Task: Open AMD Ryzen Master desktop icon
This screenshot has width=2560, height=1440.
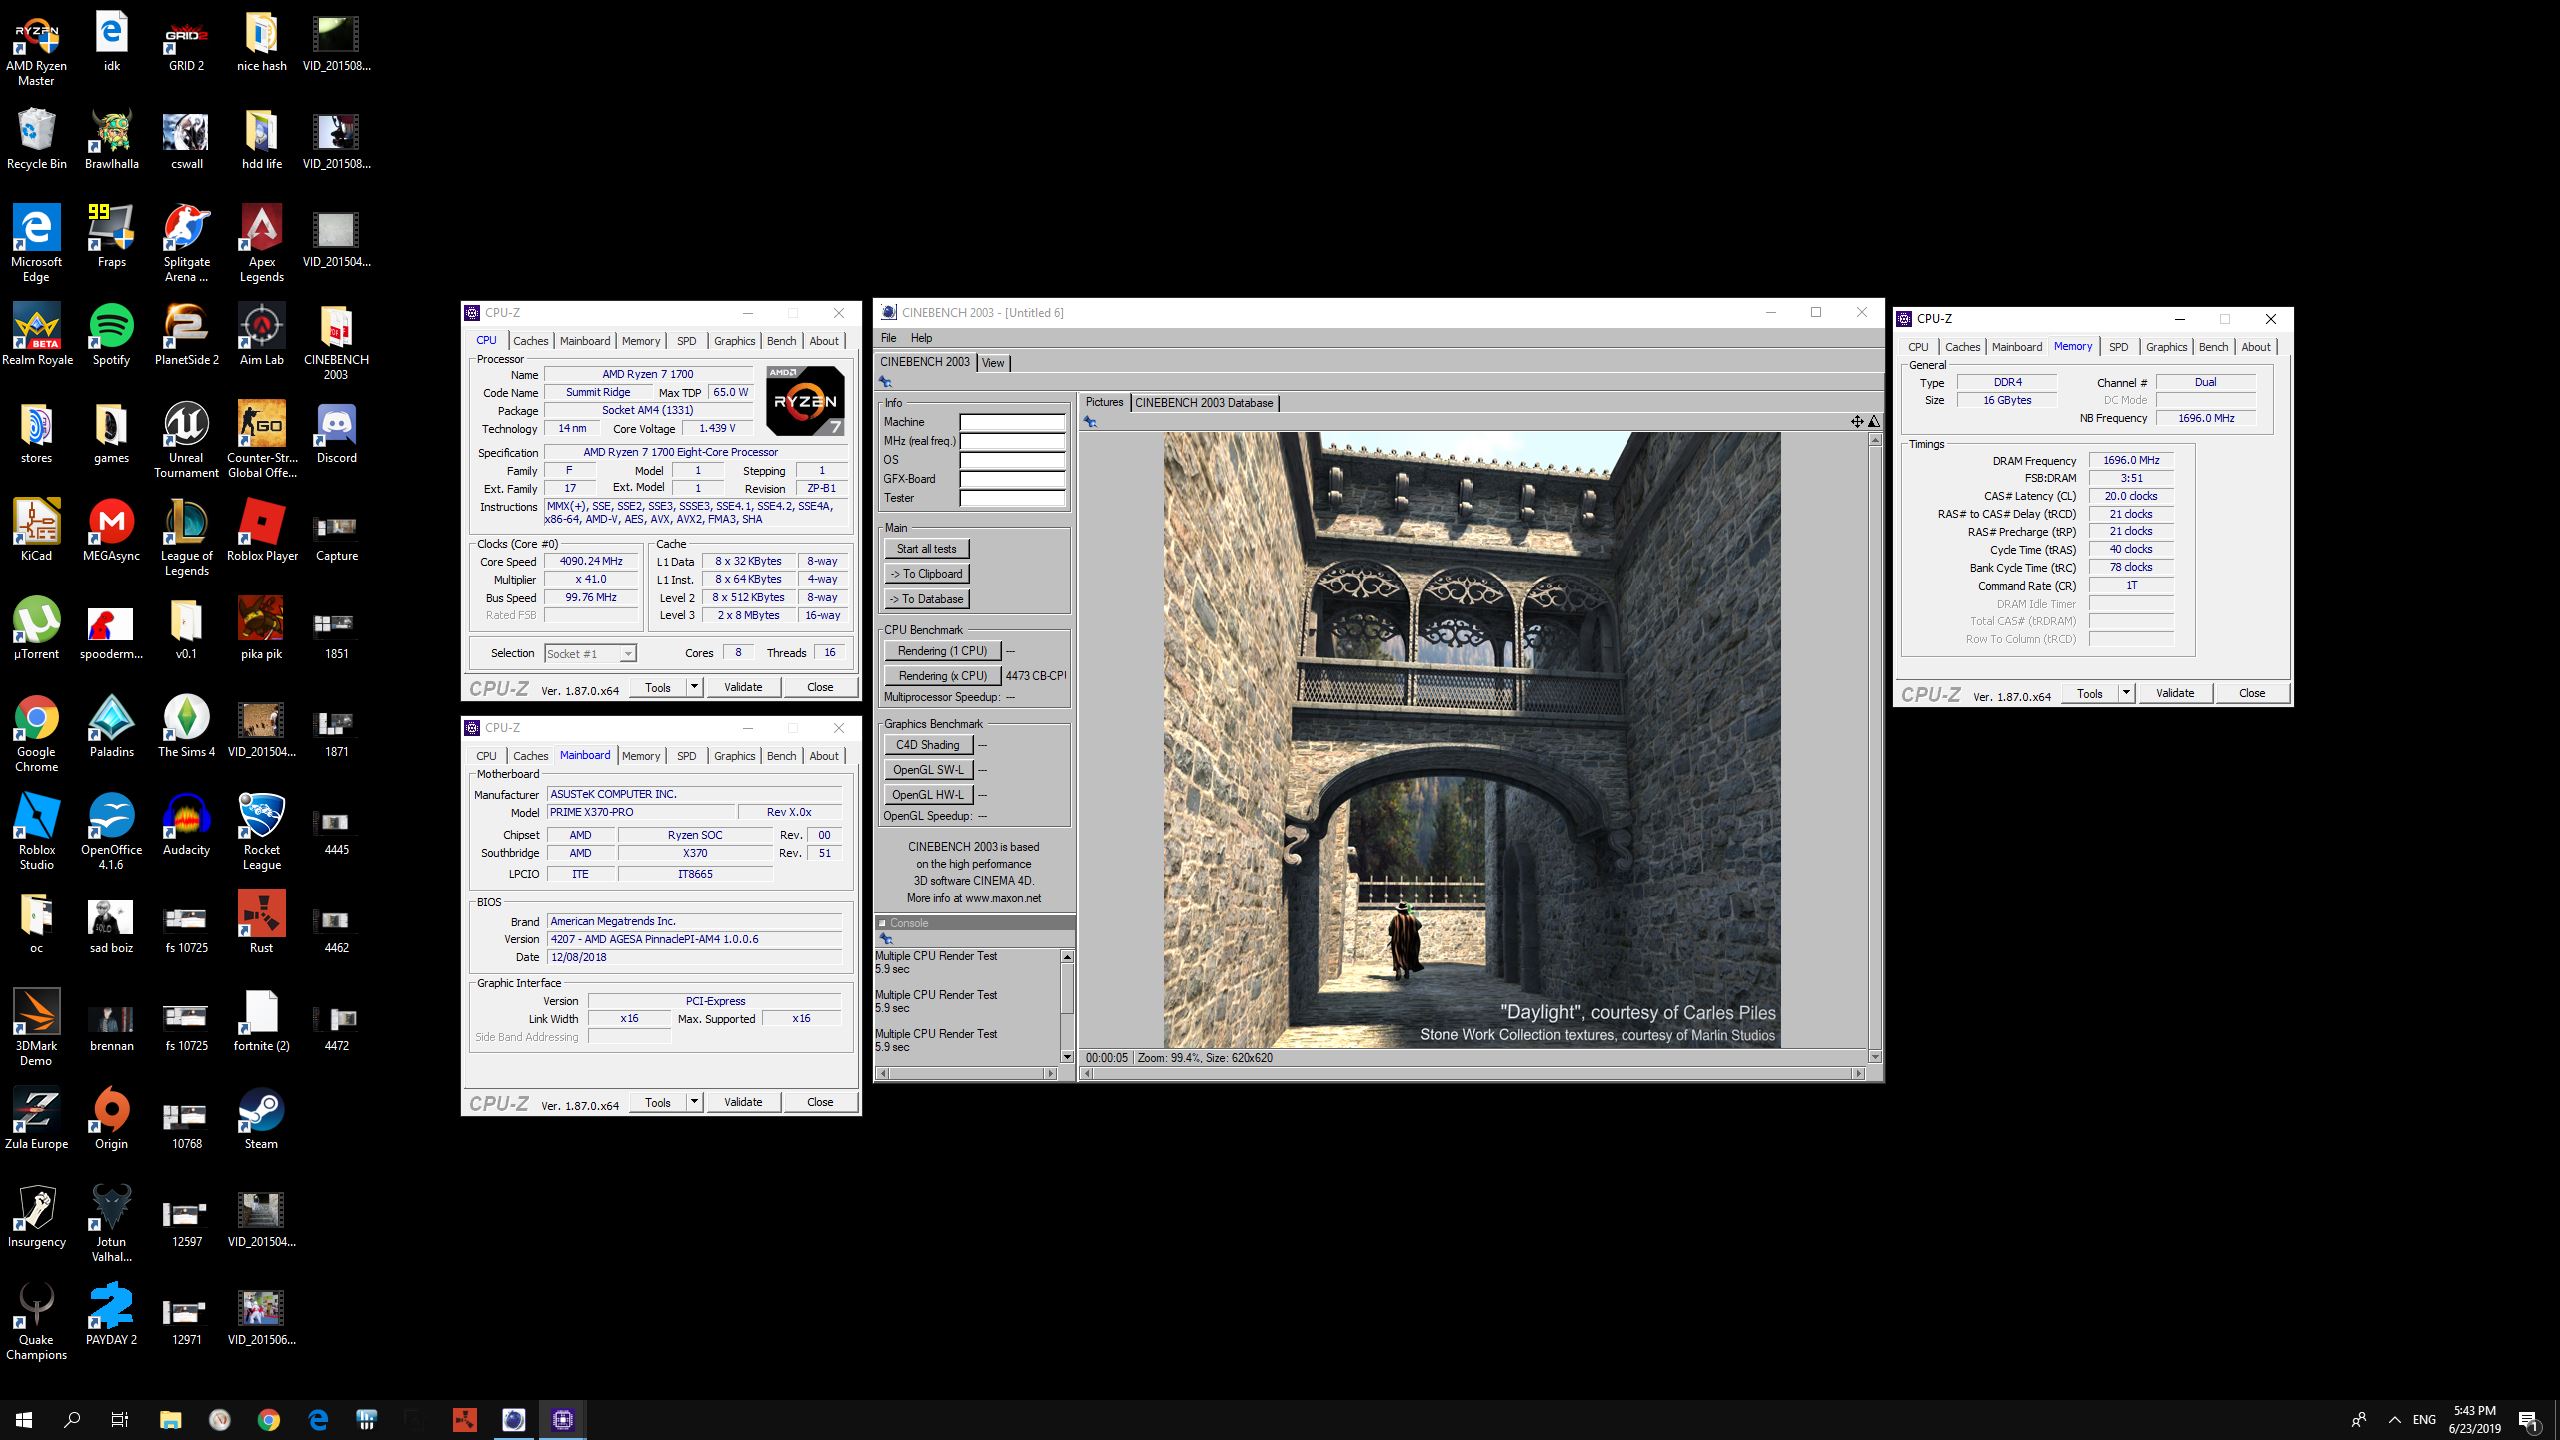Action: coord(36,50)
